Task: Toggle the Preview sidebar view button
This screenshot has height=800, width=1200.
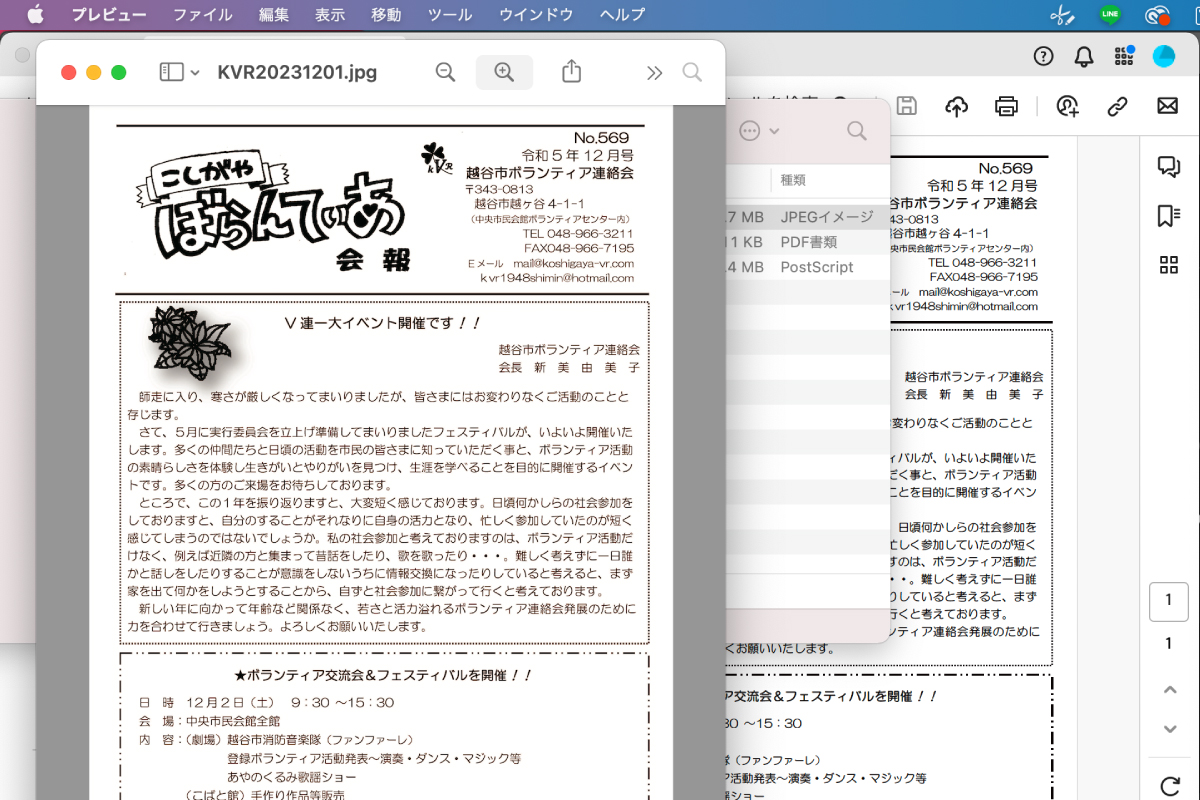Action: pos(171,72)
